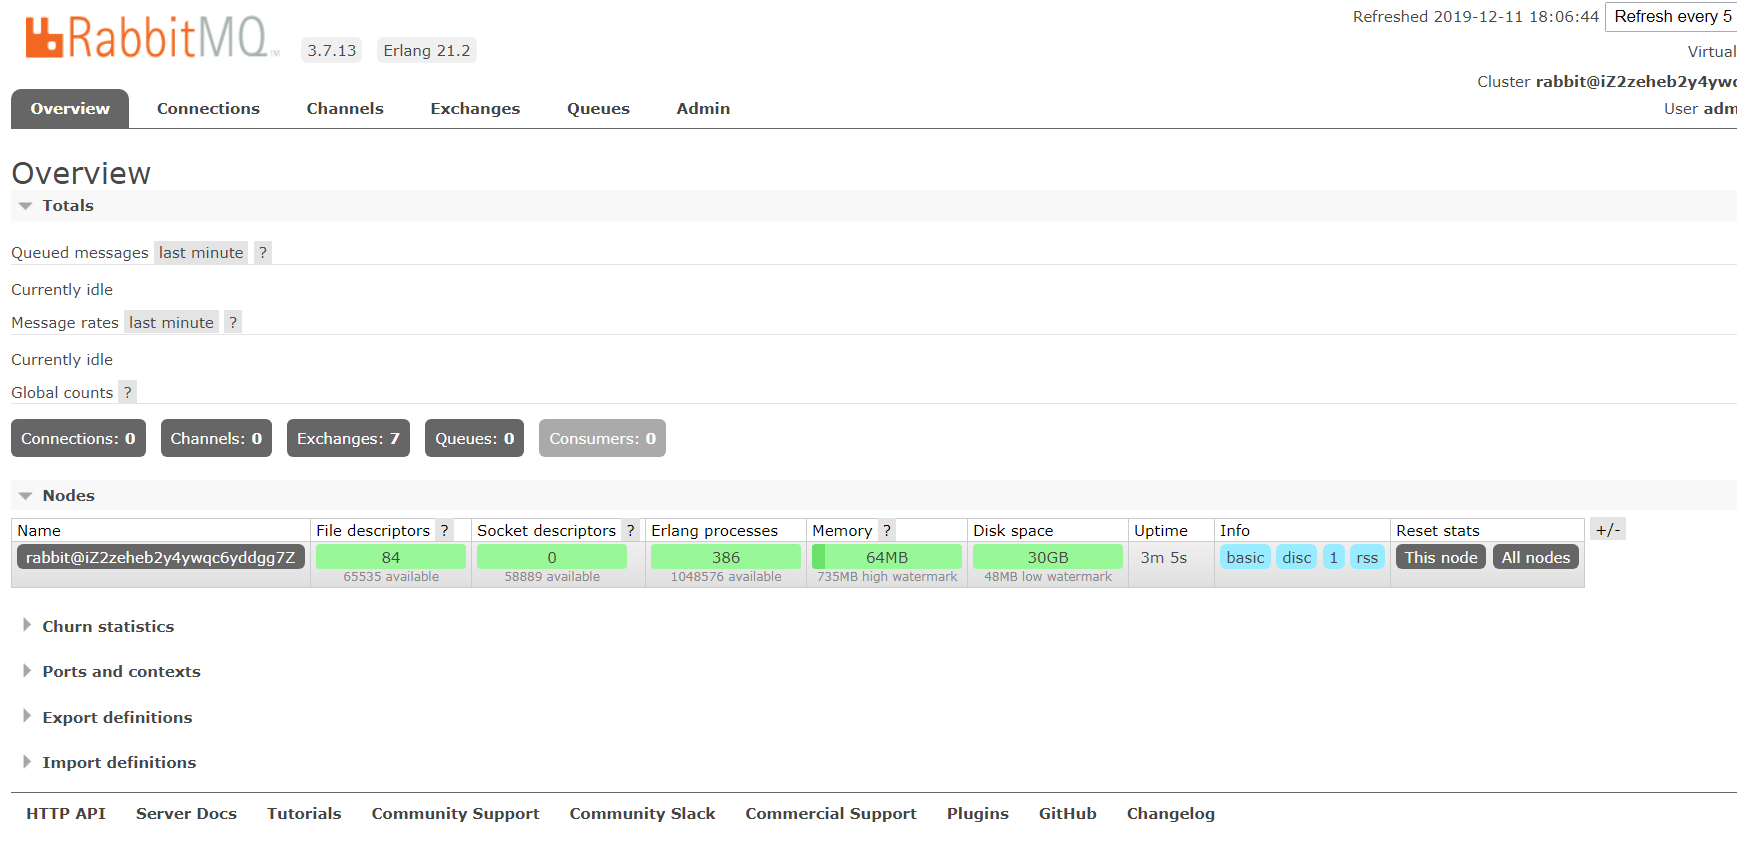Click the Uptime value 3m 5s
The image size is (1737, 845).
[1164, 558]
